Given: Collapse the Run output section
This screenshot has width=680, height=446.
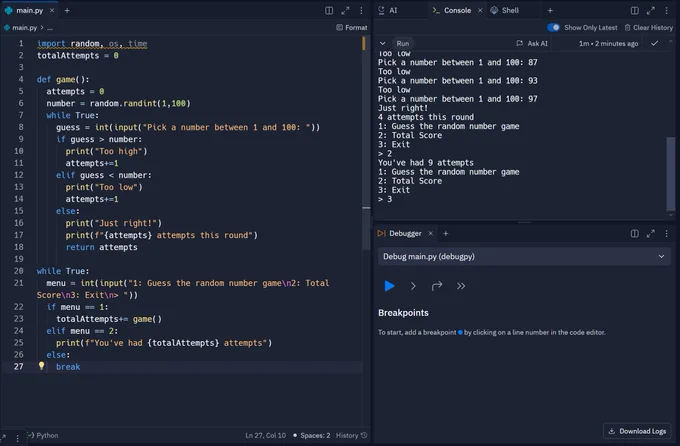Looking at the screenshot, I should (x=382, y=43).
